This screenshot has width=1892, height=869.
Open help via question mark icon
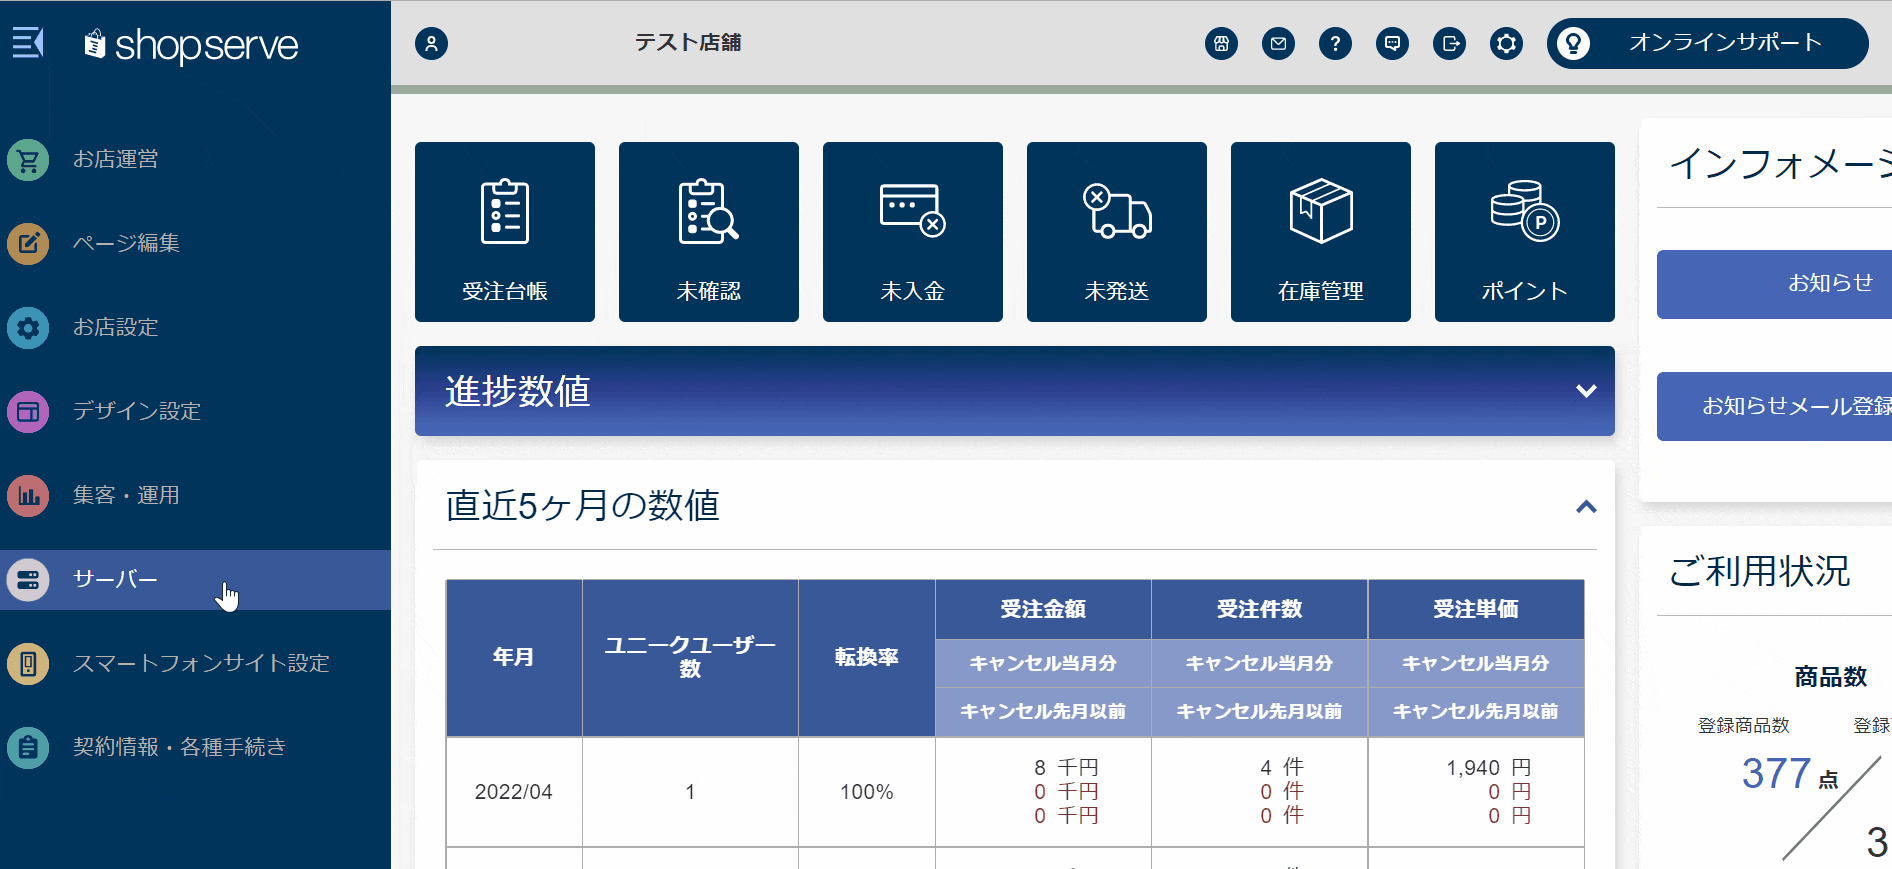coord(1335,43)
